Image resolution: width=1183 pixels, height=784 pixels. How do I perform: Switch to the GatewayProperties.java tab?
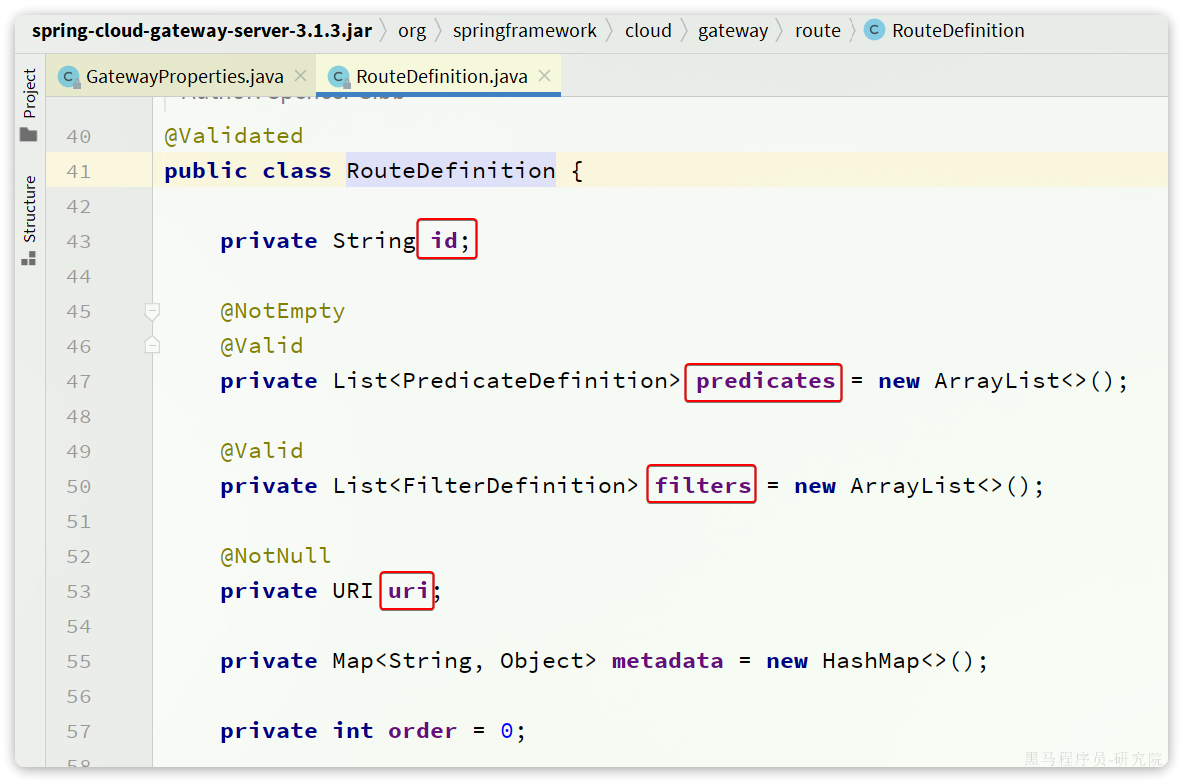tap(184, 77)
